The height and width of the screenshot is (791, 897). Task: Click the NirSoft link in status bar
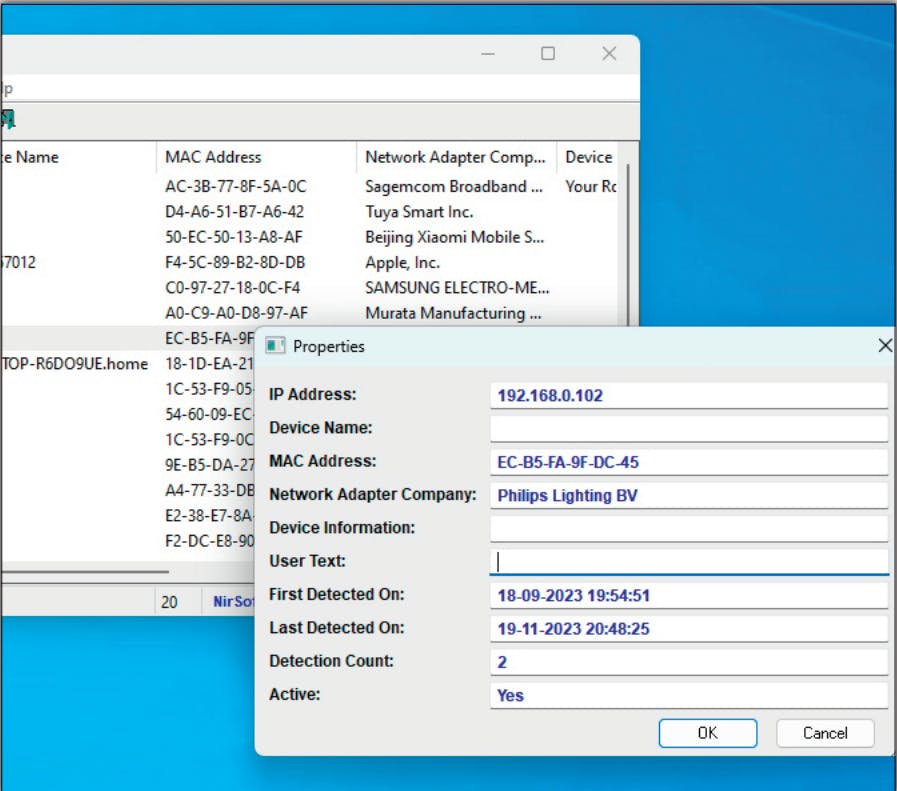[233, 602]
